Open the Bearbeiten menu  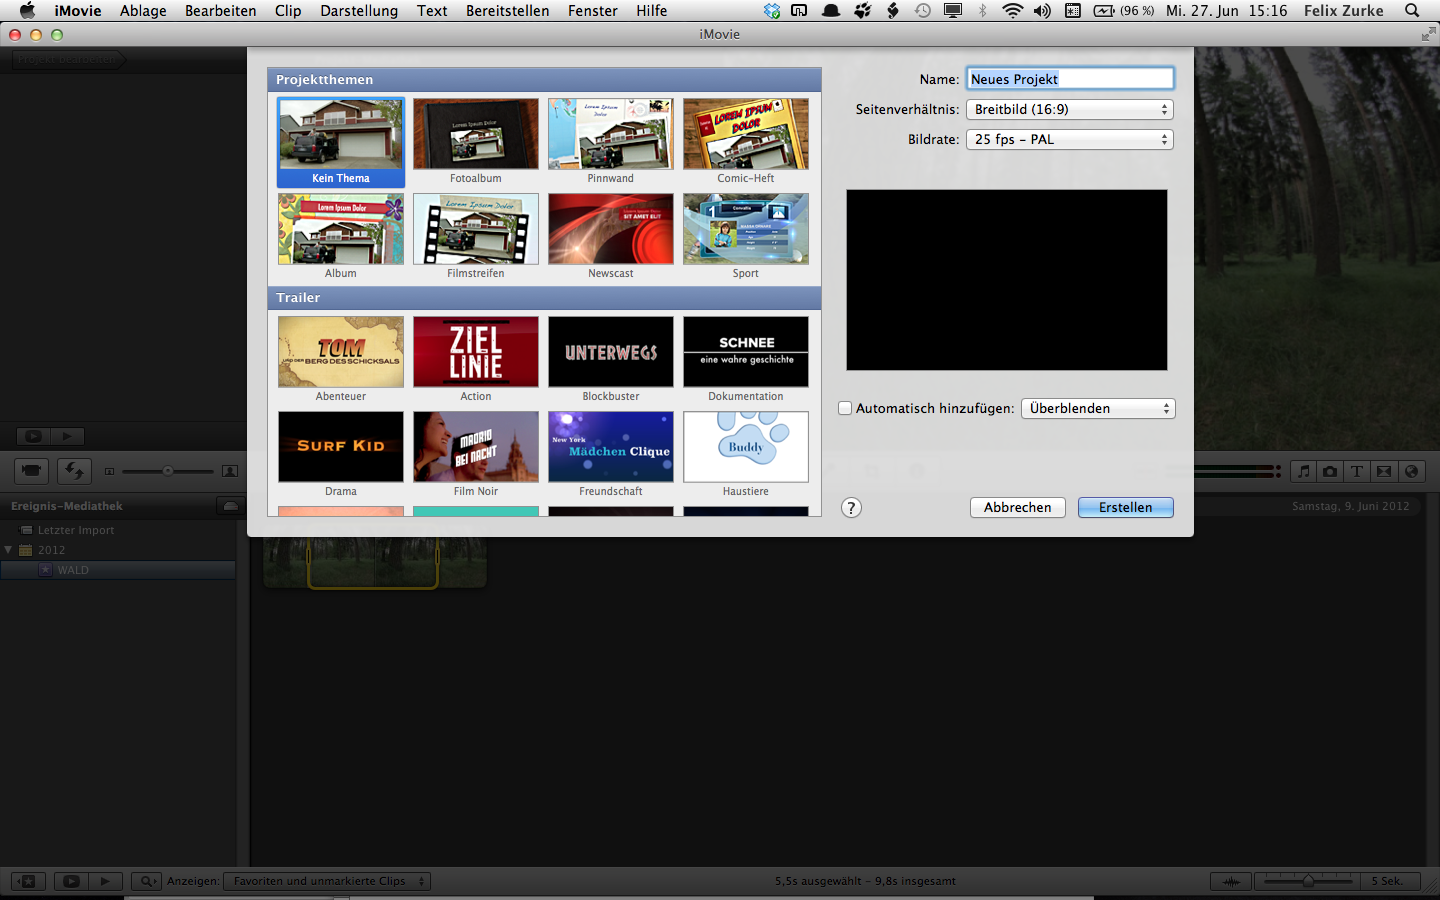pyautogui.click(x=220, y=11)
